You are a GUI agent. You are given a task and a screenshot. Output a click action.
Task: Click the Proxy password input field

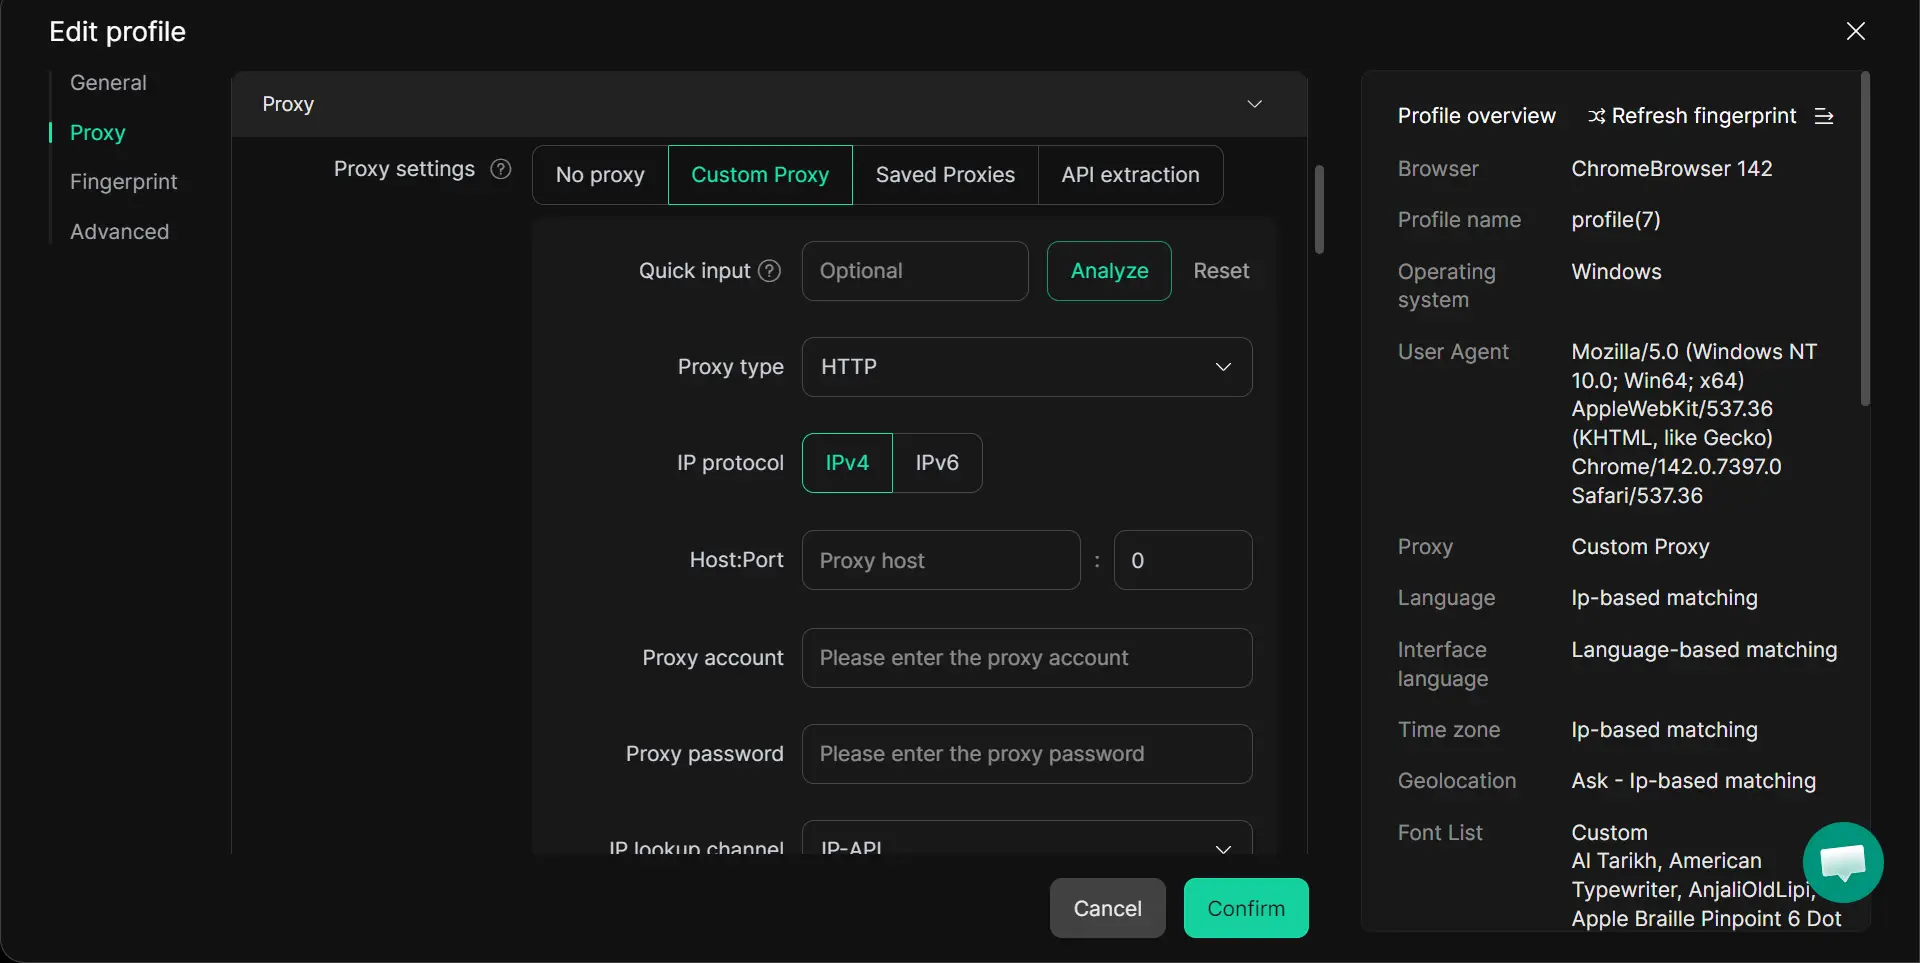point(1026,754)
